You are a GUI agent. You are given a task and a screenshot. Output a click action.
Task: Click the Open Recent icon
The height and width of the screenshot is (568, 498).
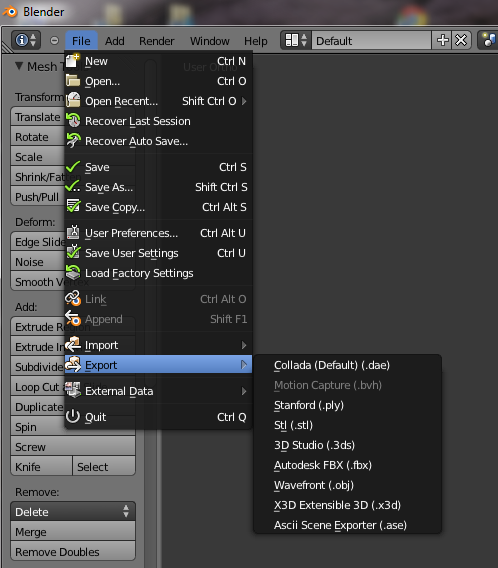click(x=73, y=100)
